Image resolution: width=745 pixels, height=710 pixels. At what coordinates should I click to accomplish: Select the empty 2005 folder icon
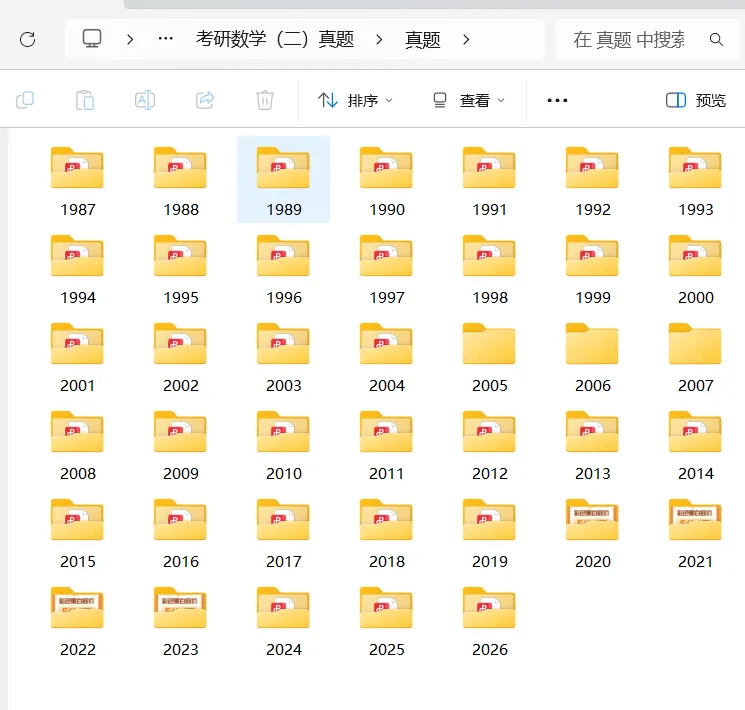point(489,343)
